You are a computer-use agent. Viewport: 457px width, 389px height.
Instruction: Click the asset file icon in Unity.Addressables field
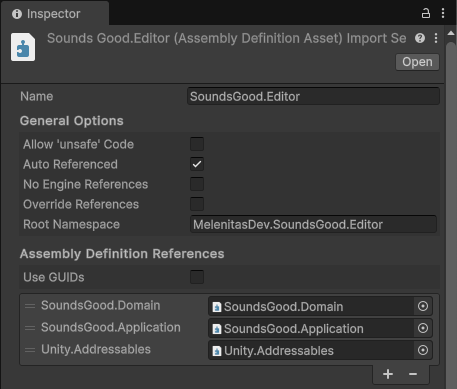(x=217, y=351)
